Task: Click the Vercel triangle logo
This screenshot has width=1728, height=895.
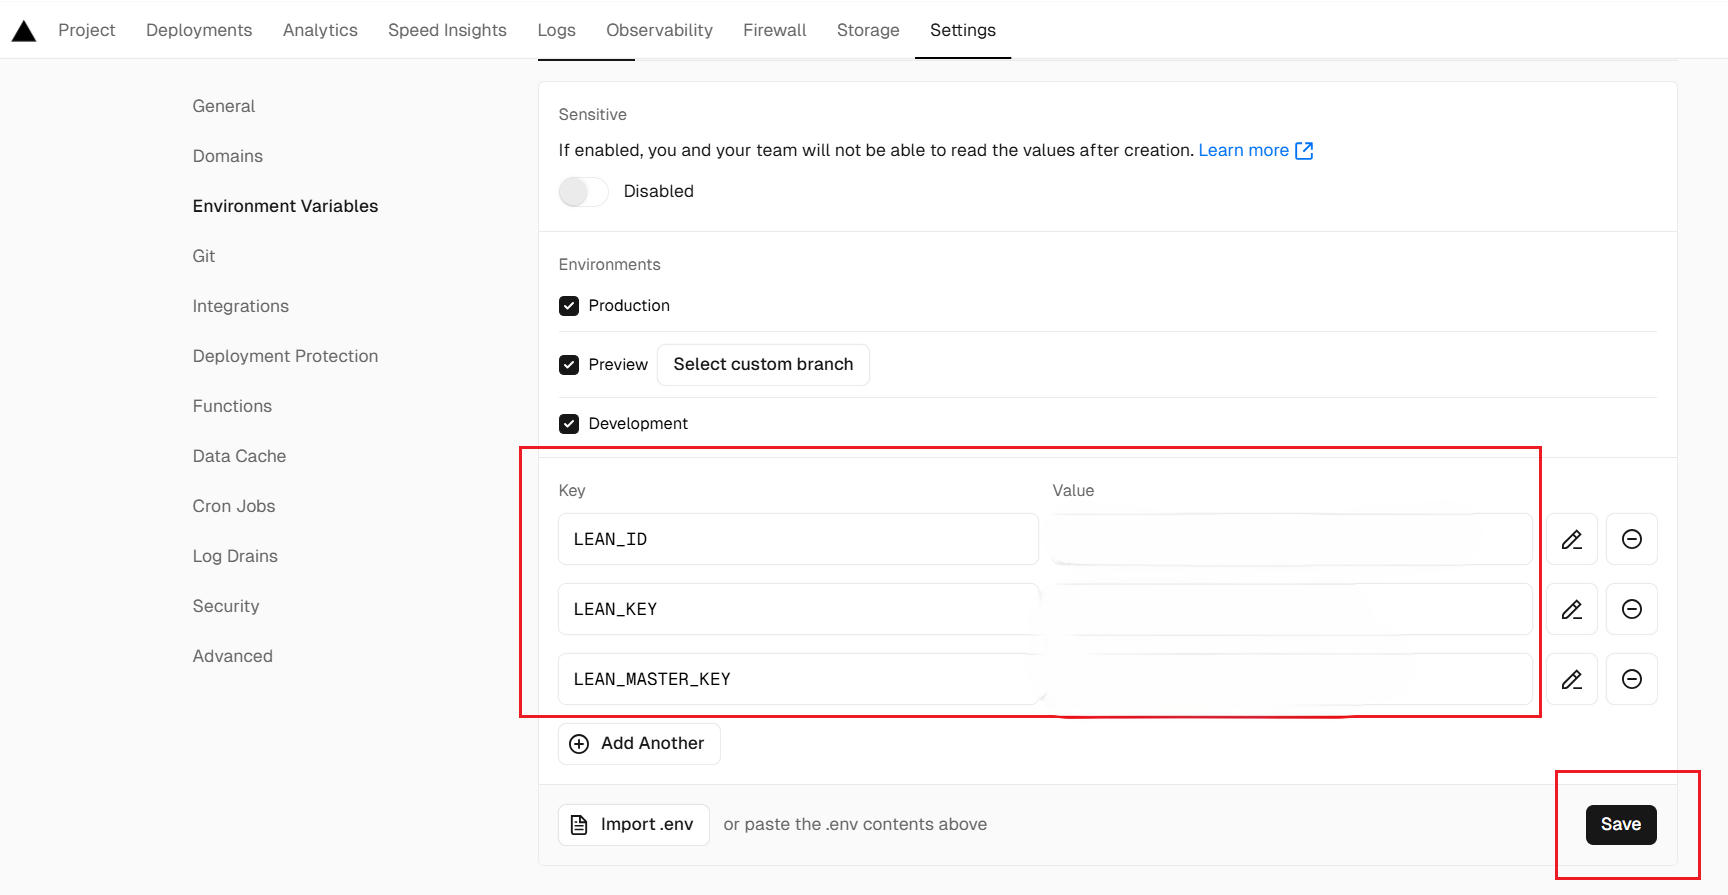Action: (24, 31)
